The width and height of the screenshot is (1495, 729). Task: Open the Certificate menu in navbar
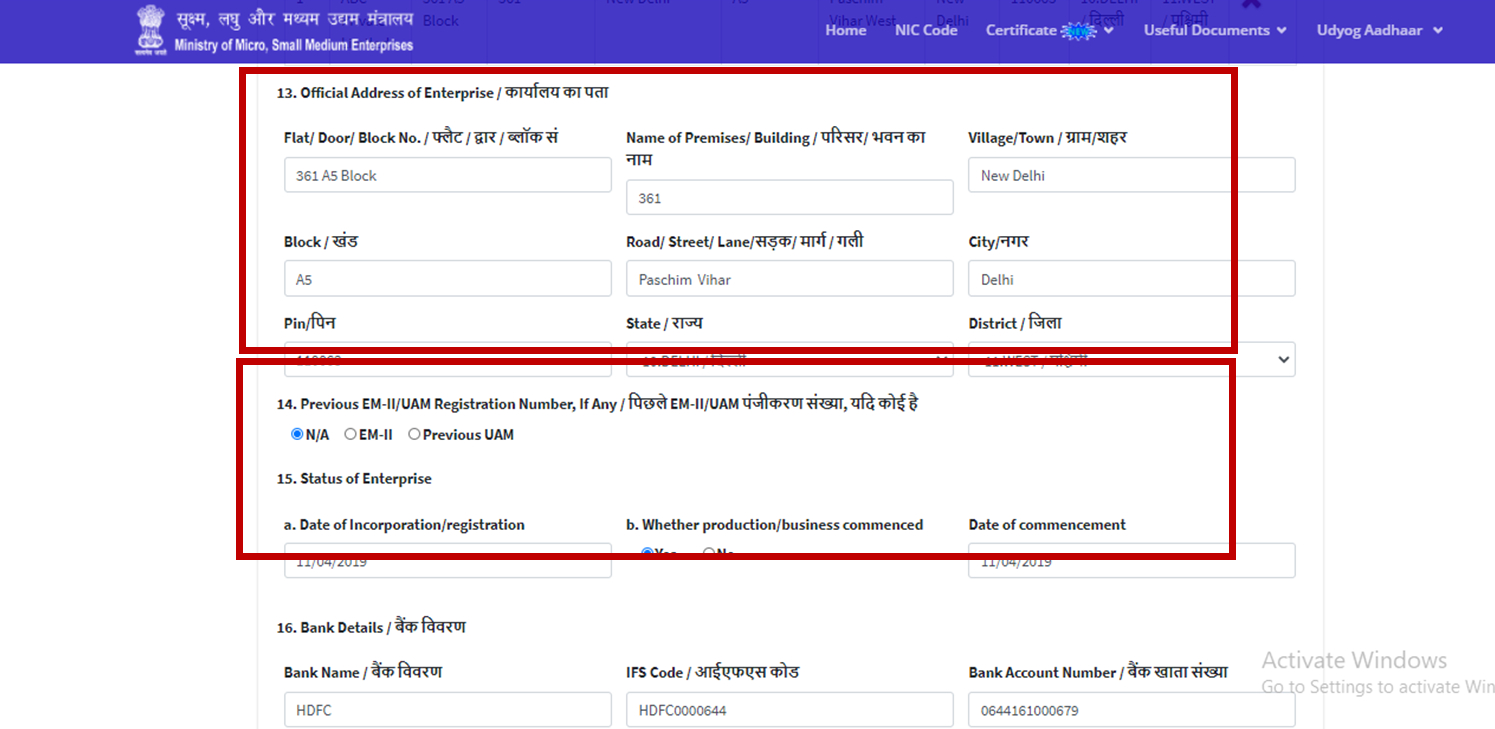[1021, 30]
